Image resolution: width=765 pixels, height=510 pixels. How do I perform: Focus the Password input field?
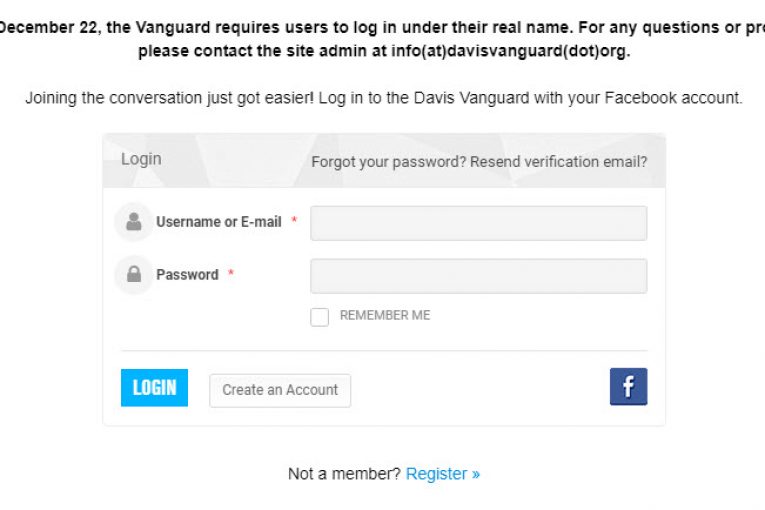tap(478, 276)
